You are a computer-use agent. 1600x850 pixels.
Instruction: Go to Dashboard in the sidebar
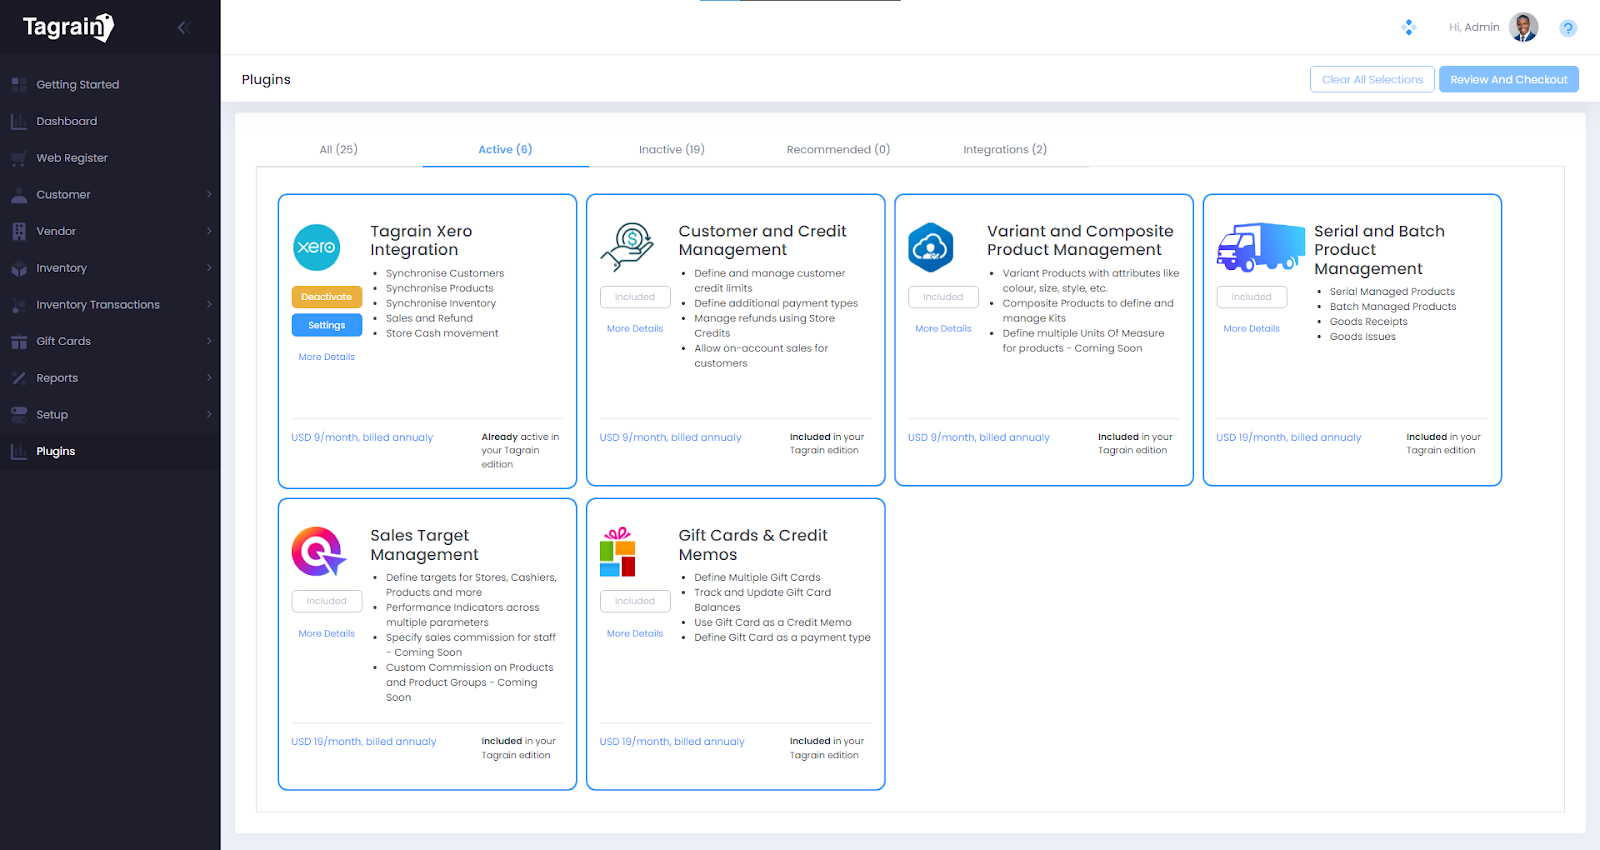click(x=67, y=121)
